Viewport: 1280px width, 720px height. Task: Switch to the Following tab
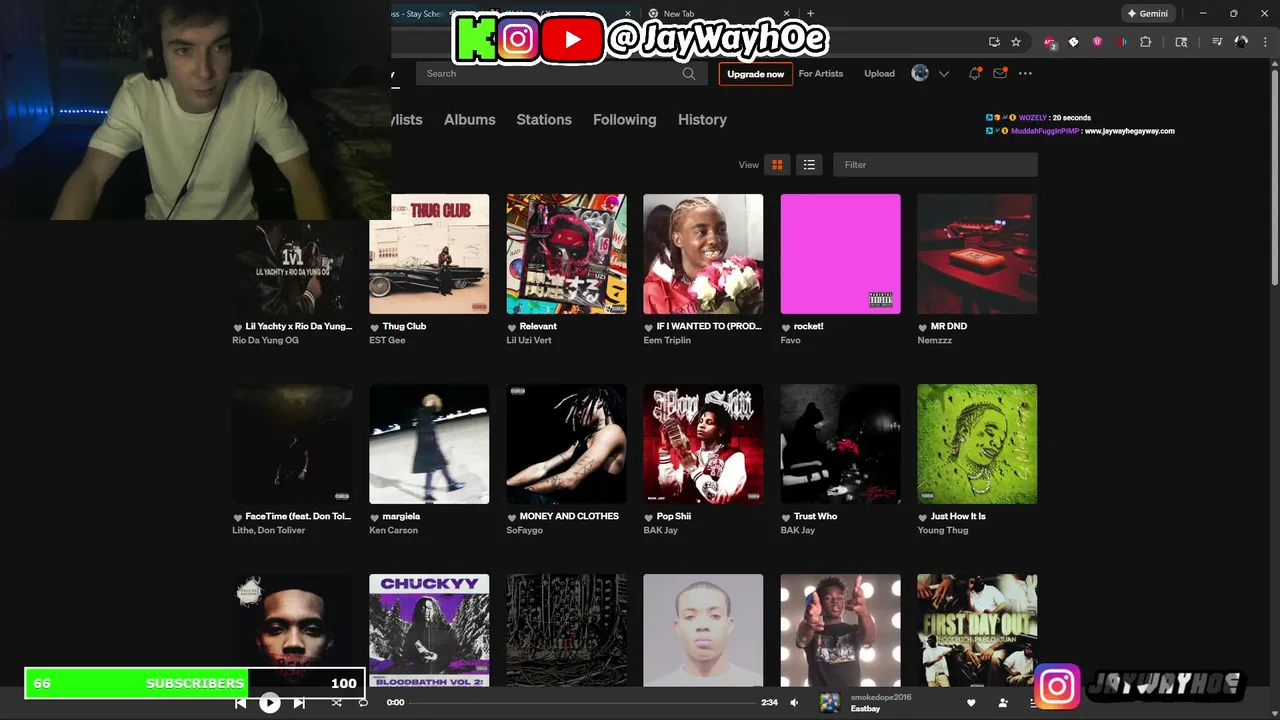pos(625,119)
